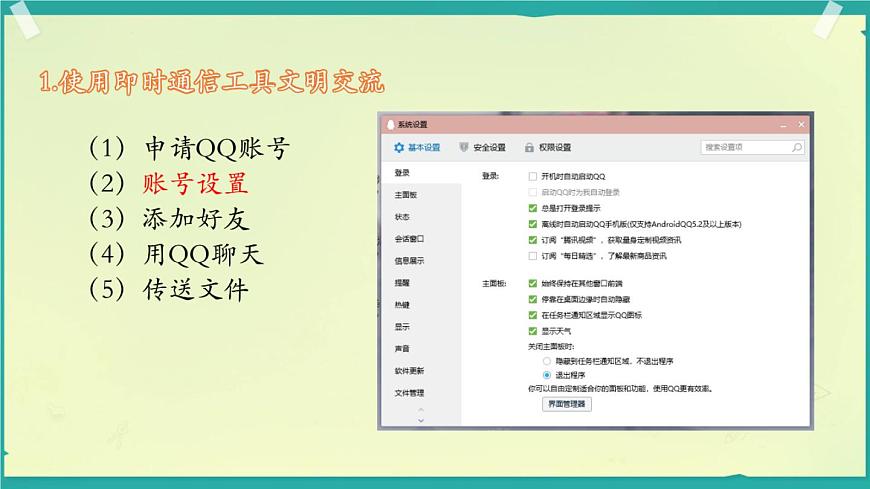Viewport: 870px width, 489px height.
Task: Switch to the 安全设置 tab
Action: (483, 147)
